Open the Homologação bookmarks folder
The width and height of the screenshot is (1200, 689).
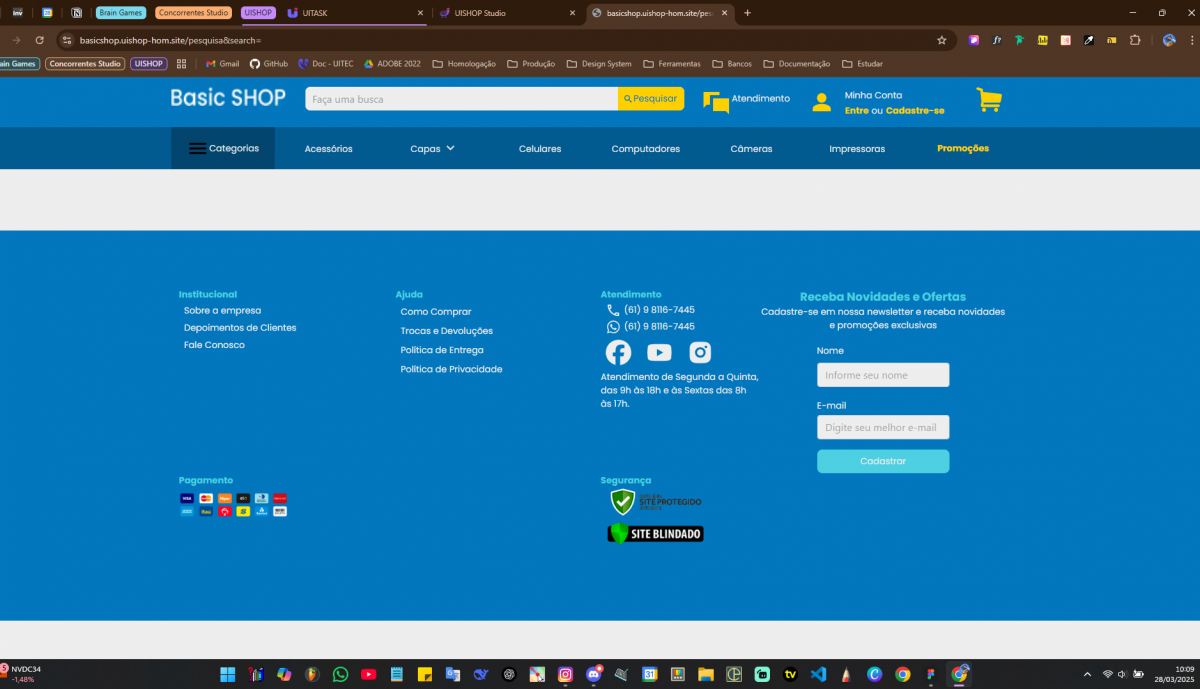[463, 64]
